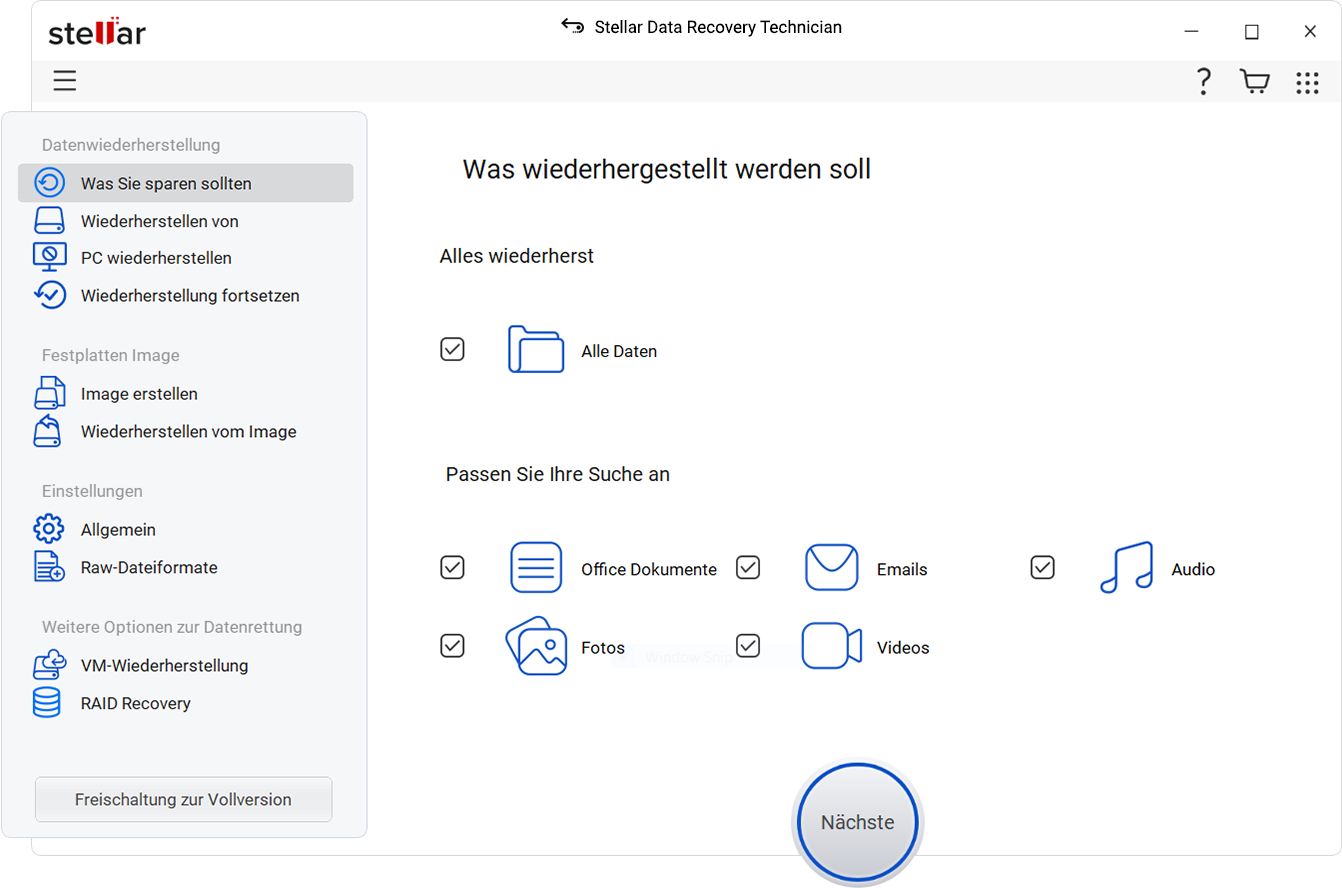1342x888 pixels.
Task: Close the Stellar Data Recovery window
Action: pyautogui.click(x=1310, y=31)
